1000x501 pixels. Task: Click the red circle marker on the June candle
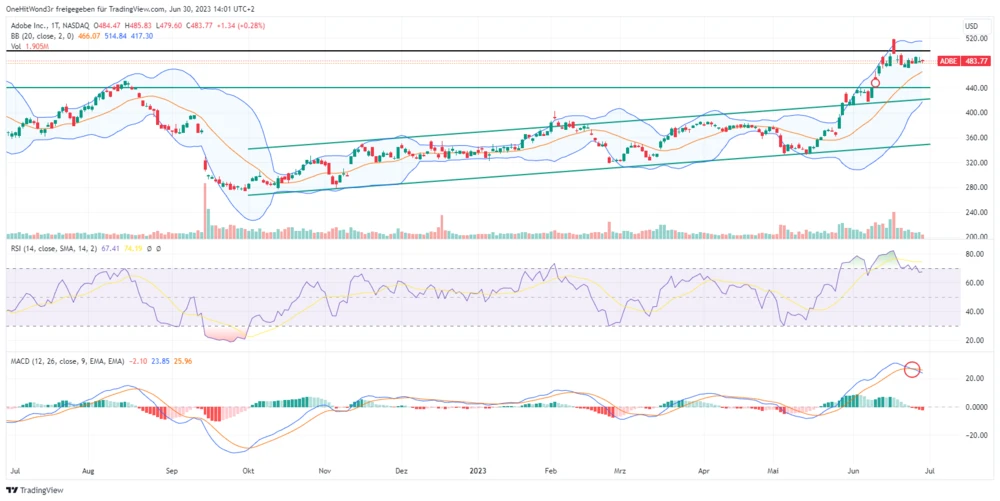click(875, 83)
